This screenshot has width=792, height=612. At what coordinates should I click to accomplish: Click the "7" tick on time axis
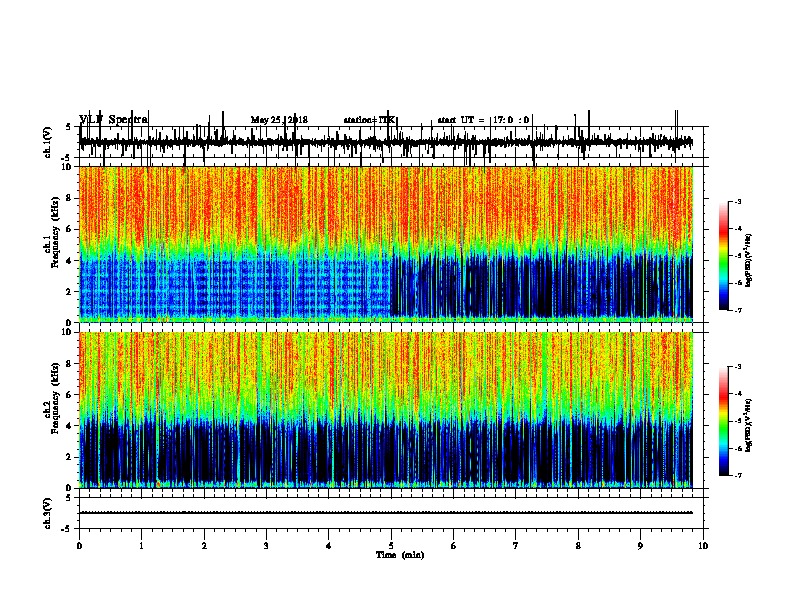516,546
